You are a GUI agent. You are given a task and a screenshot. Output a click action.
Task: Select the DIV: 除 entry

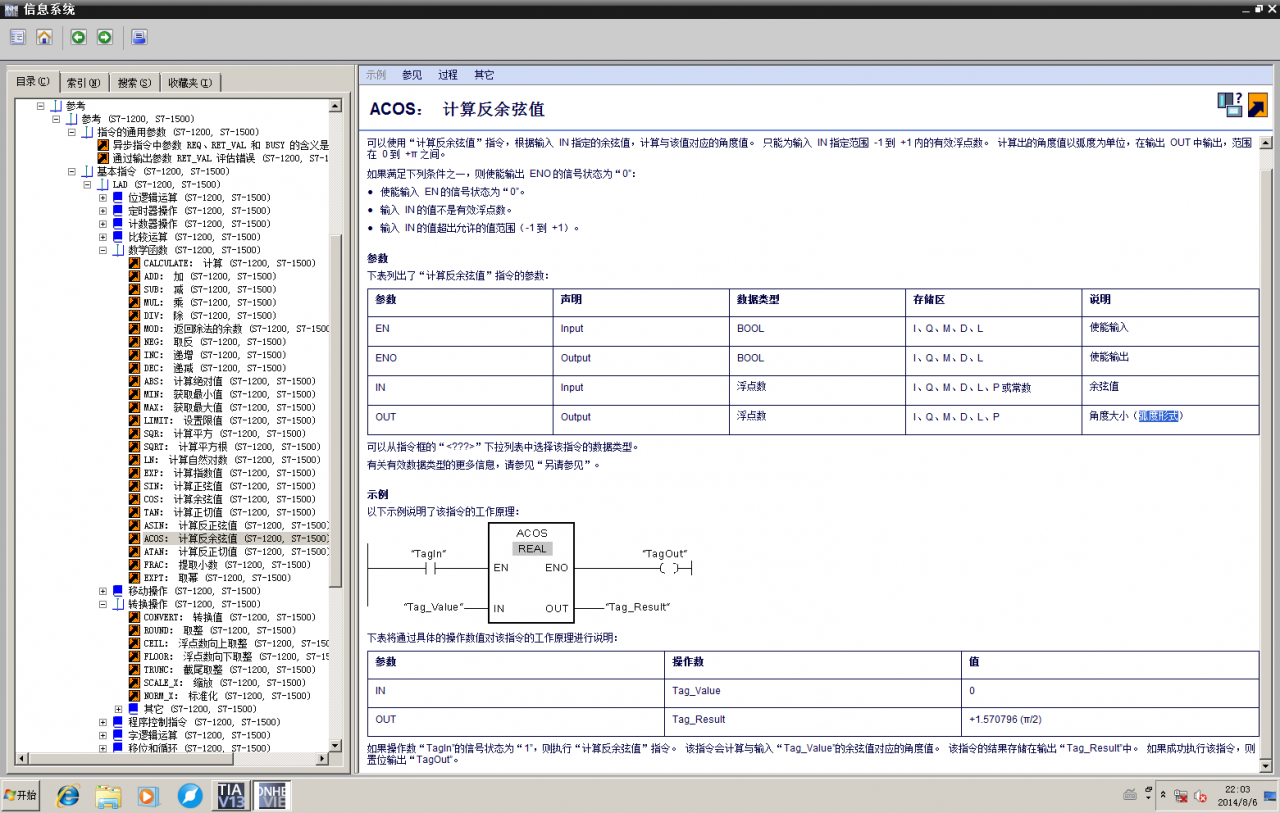(209, 315)
